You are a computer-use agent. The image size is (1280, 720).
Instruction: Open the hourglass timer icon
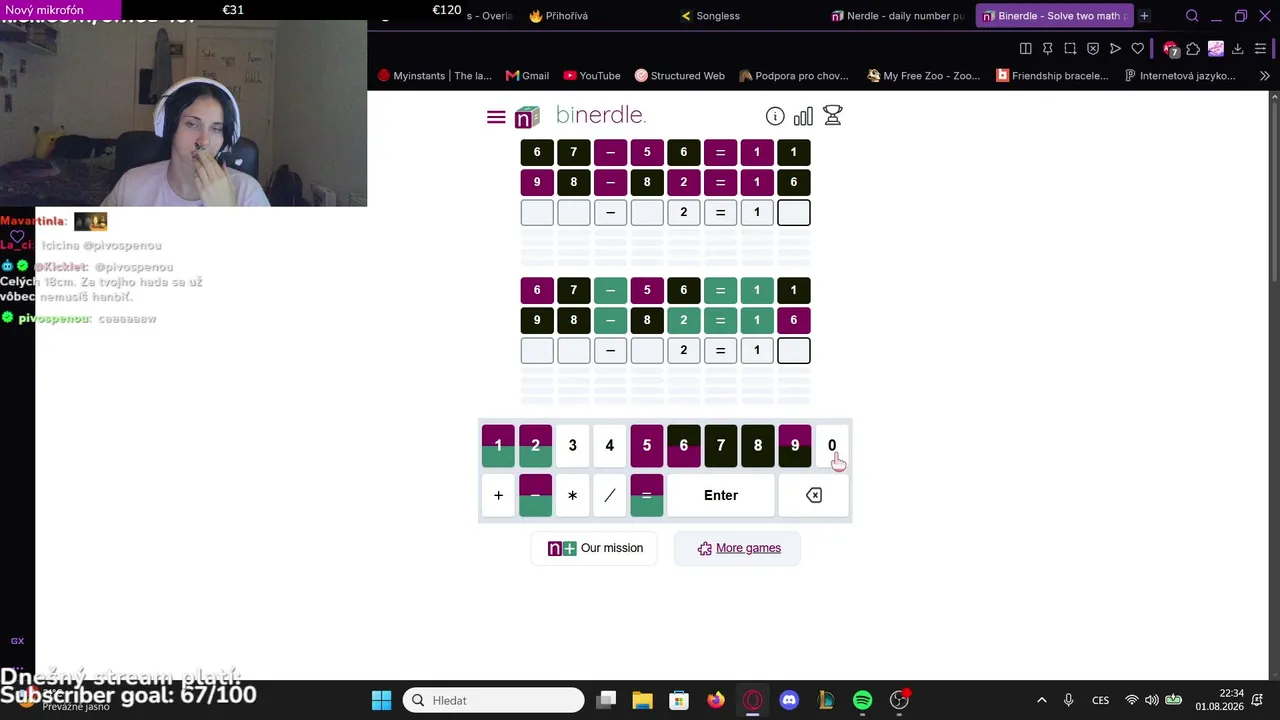pyautogui.click(x=832, y=116)
